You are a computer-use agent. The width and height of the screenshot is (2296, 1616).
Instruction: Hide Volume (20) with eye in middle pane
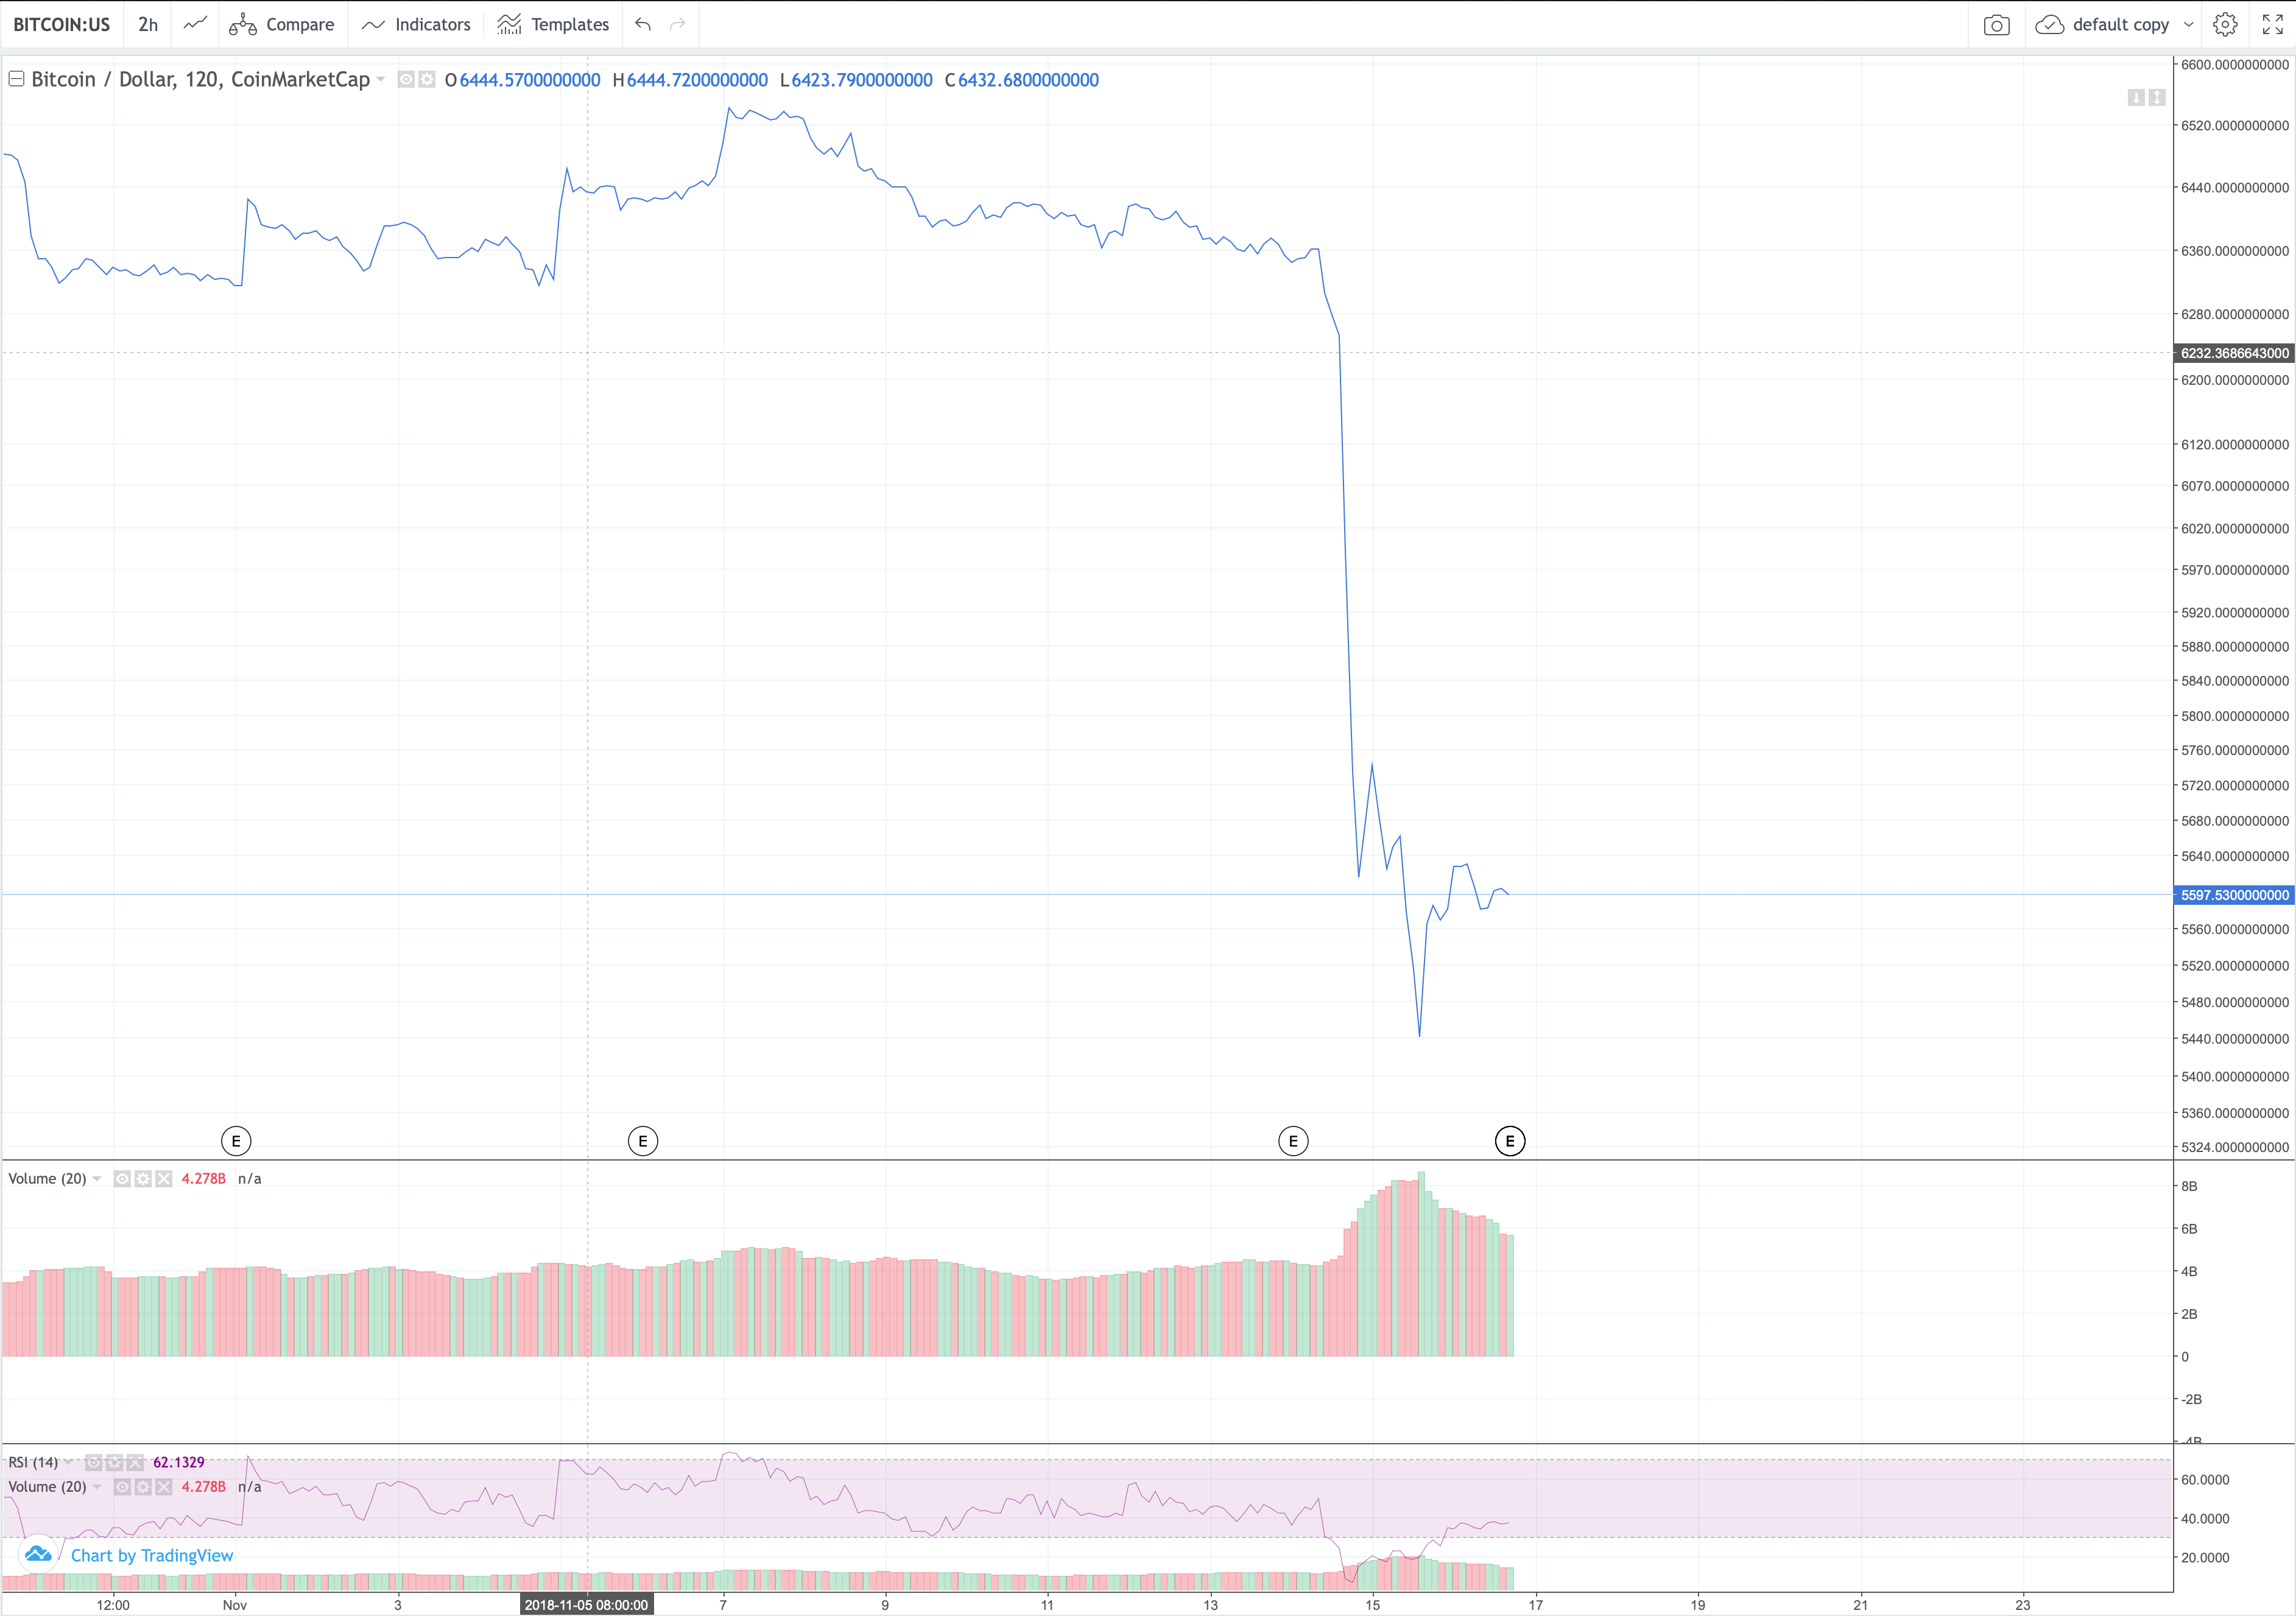(122, 1179)
